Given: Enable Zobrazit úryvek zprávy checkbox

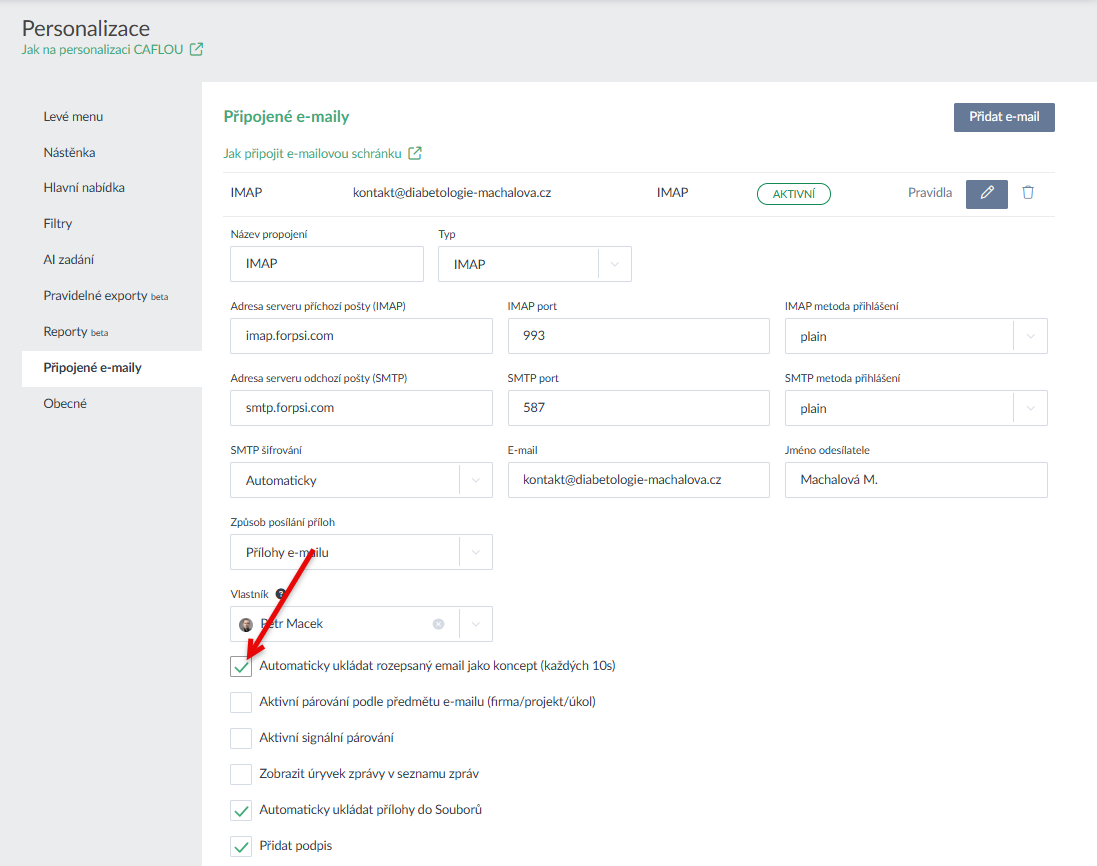Looking at the screenshot, I should coord(241,774).
